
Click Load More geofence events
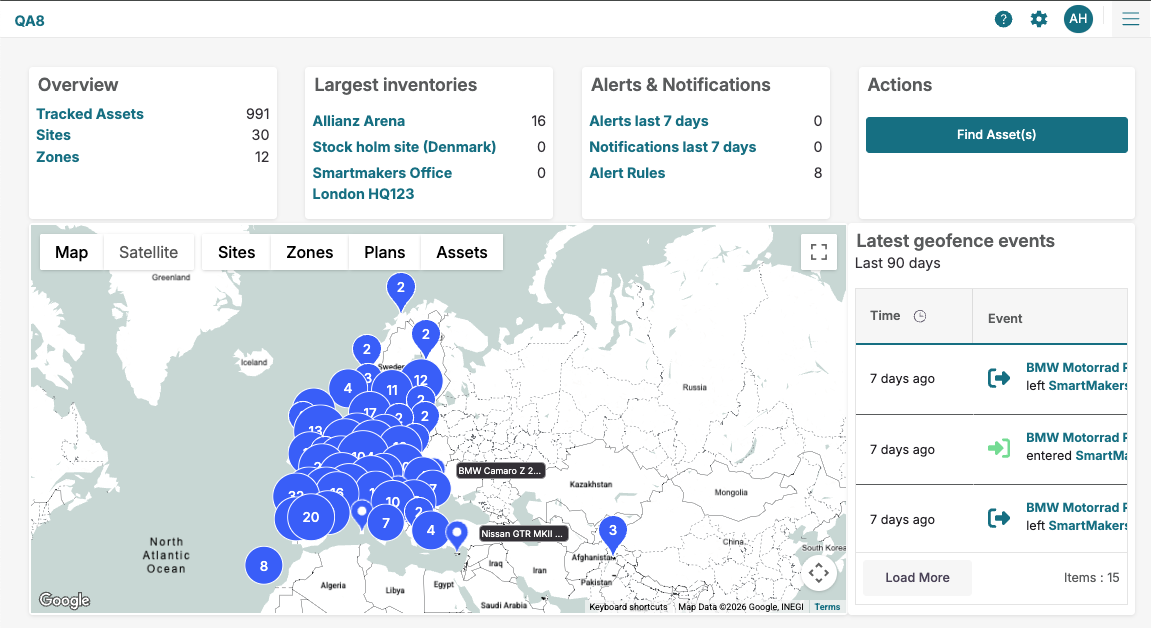tap(917, 577)
